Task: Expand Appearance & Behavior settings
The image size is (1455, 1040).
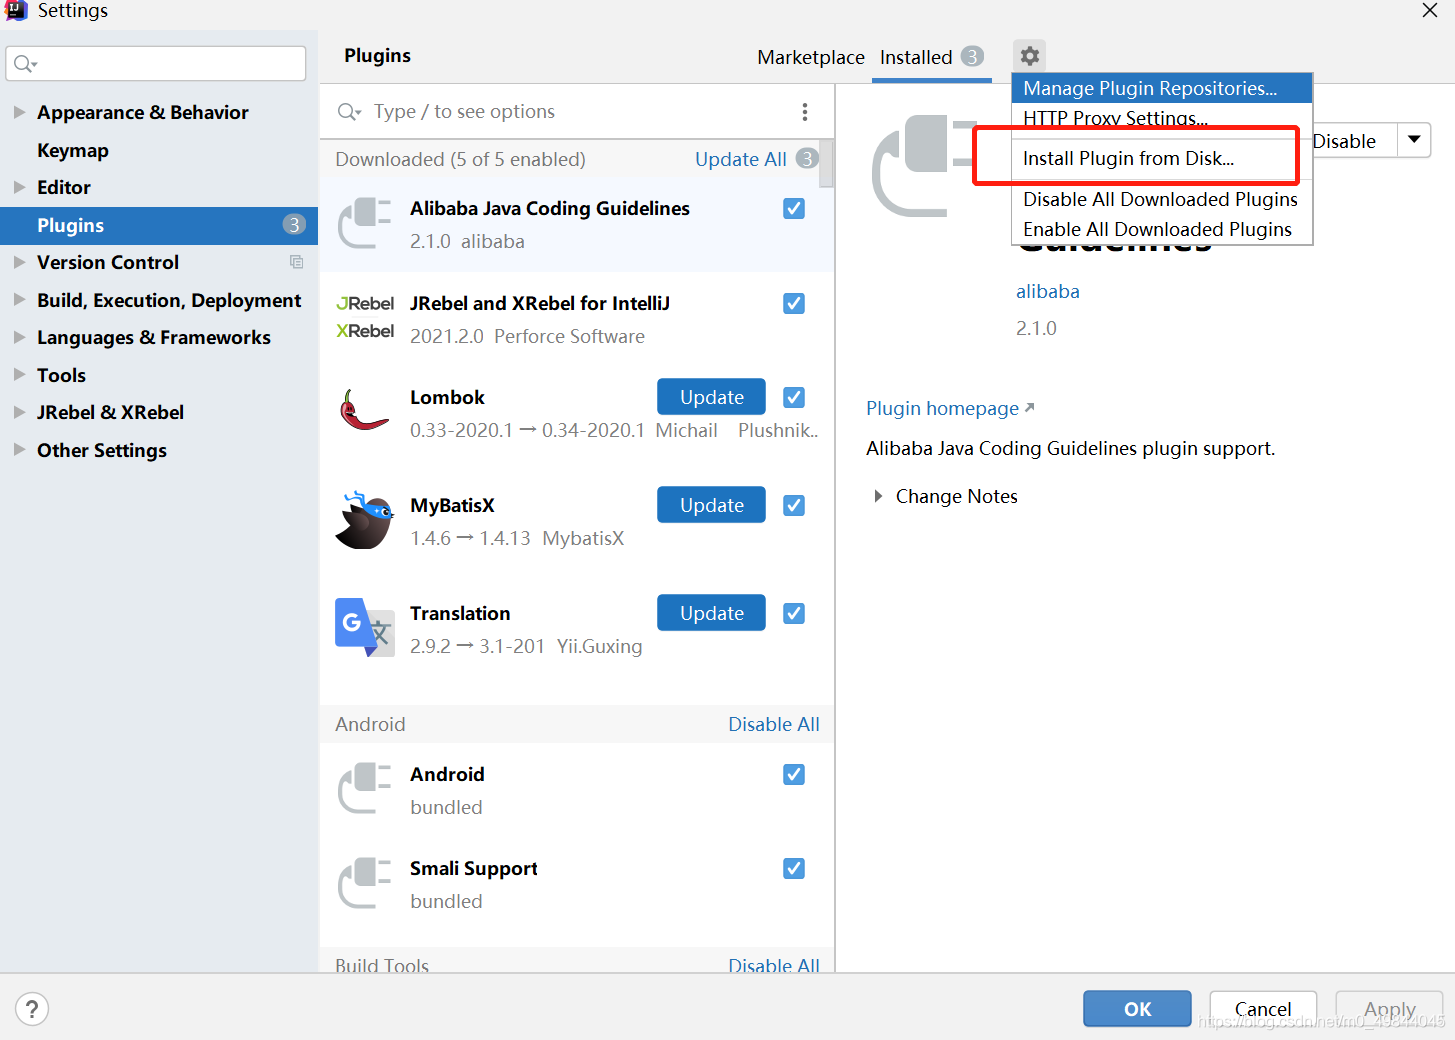Action: 19,112
